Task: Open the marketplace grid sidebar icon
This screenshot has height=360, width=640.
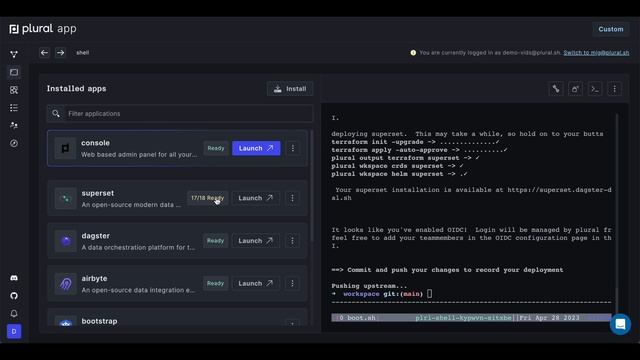Action: pos(14,90)
